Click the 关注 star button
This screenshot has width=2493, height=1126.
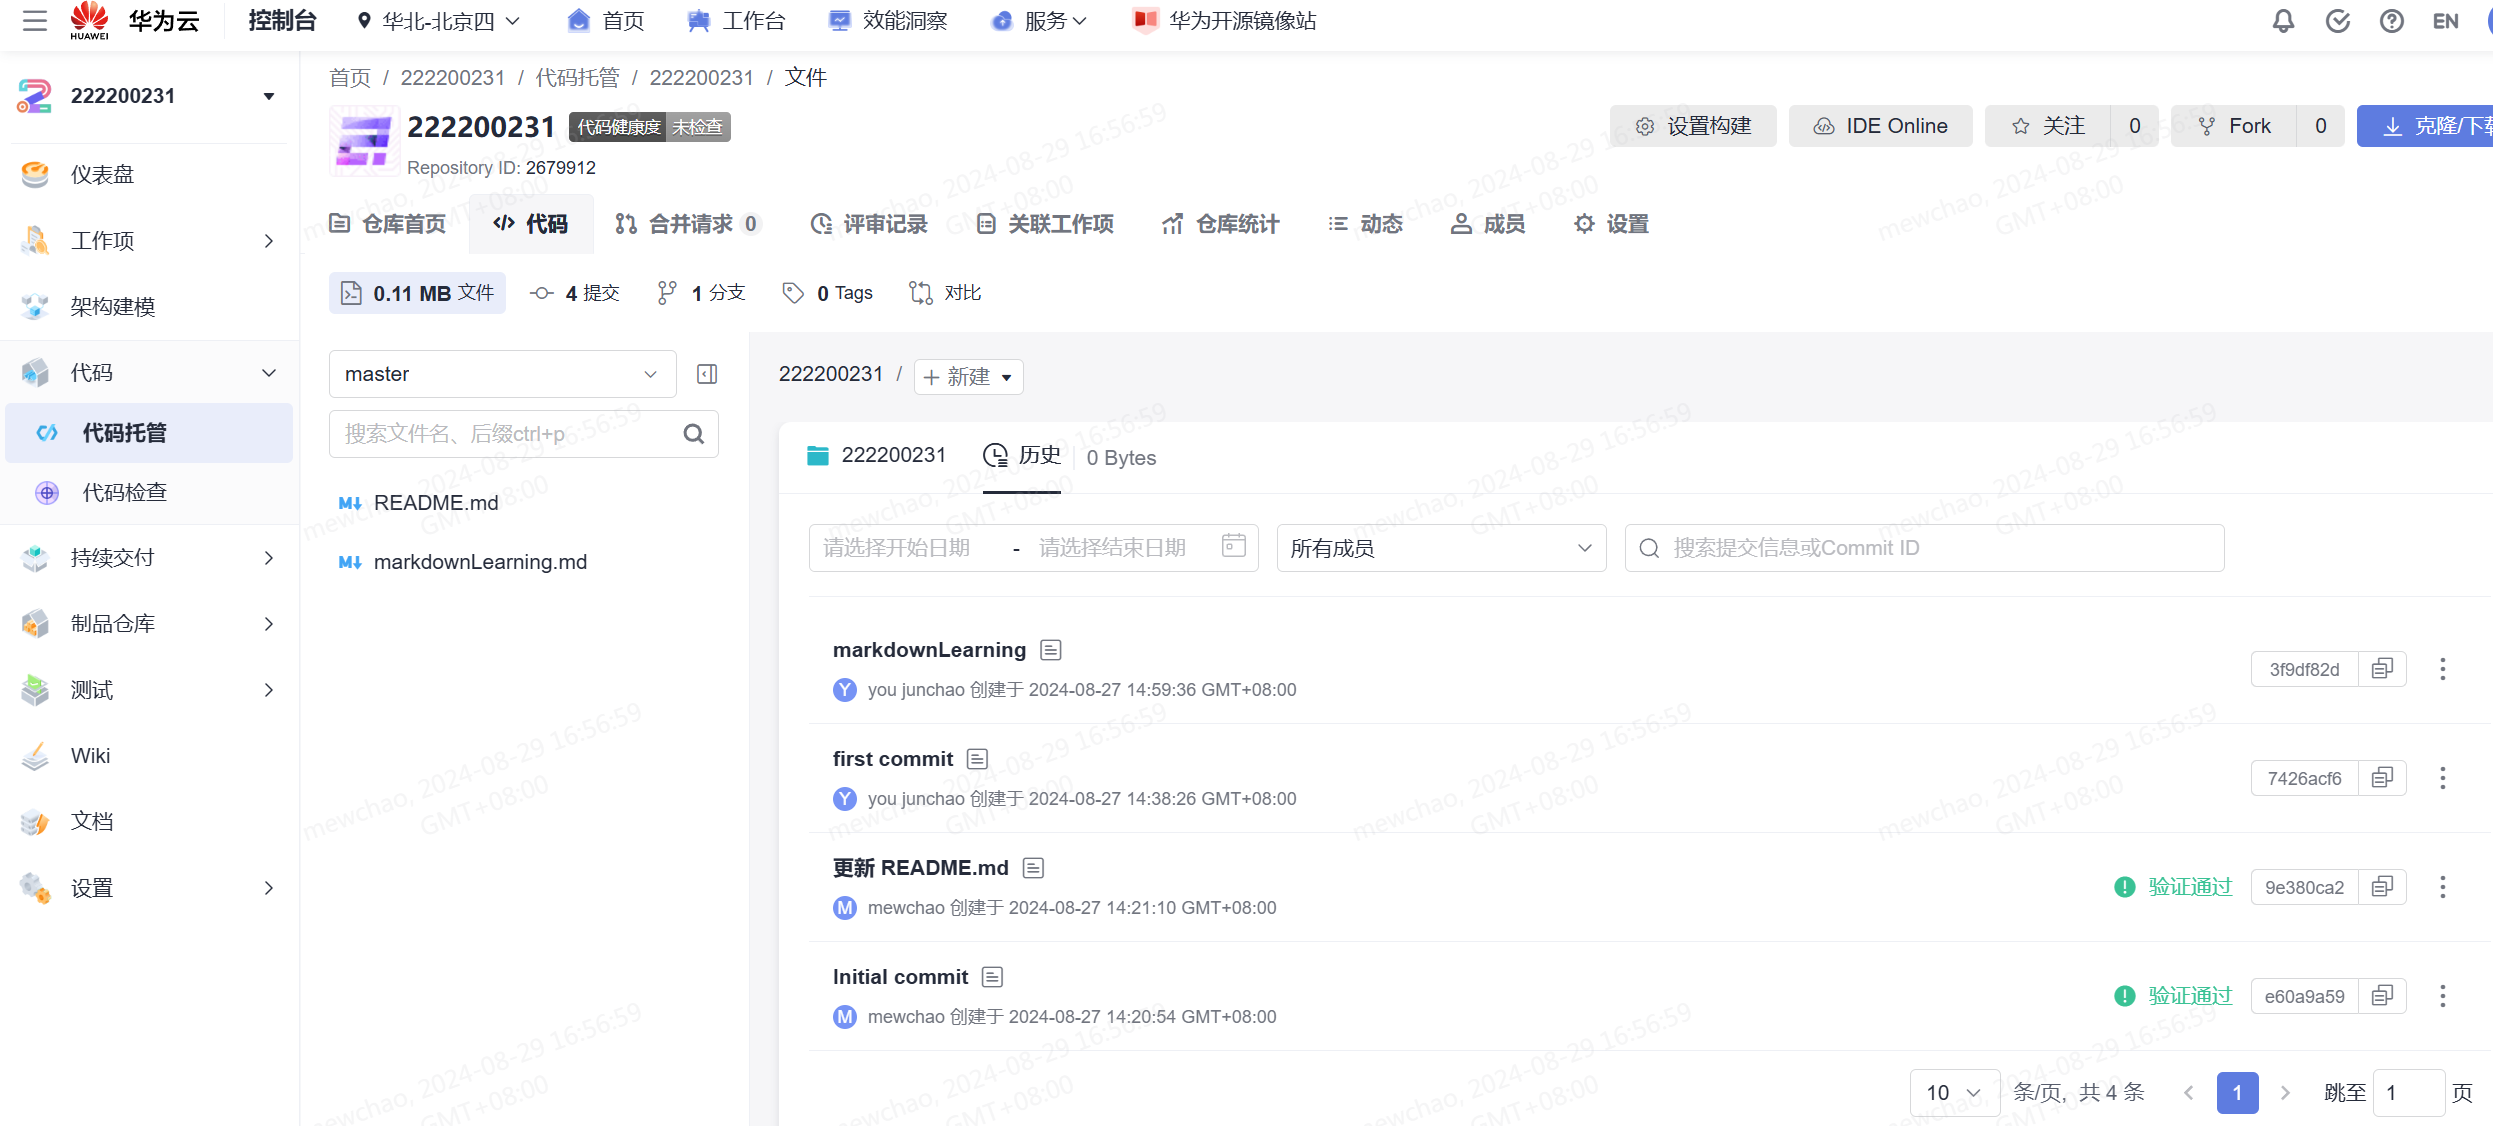[x=2049, y=126]
